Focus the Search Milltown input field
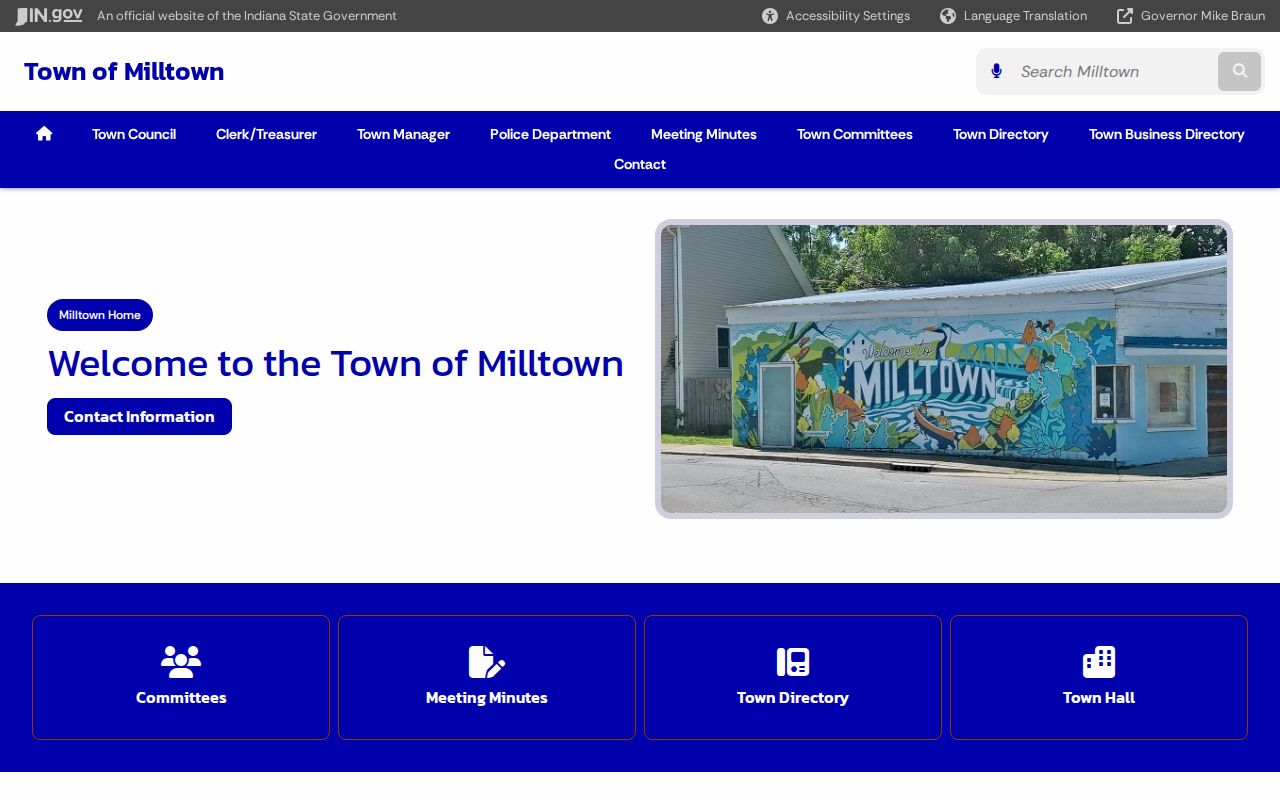Image resolution: width=1280 pixels, height=800 pixels. pos(1112,71)
